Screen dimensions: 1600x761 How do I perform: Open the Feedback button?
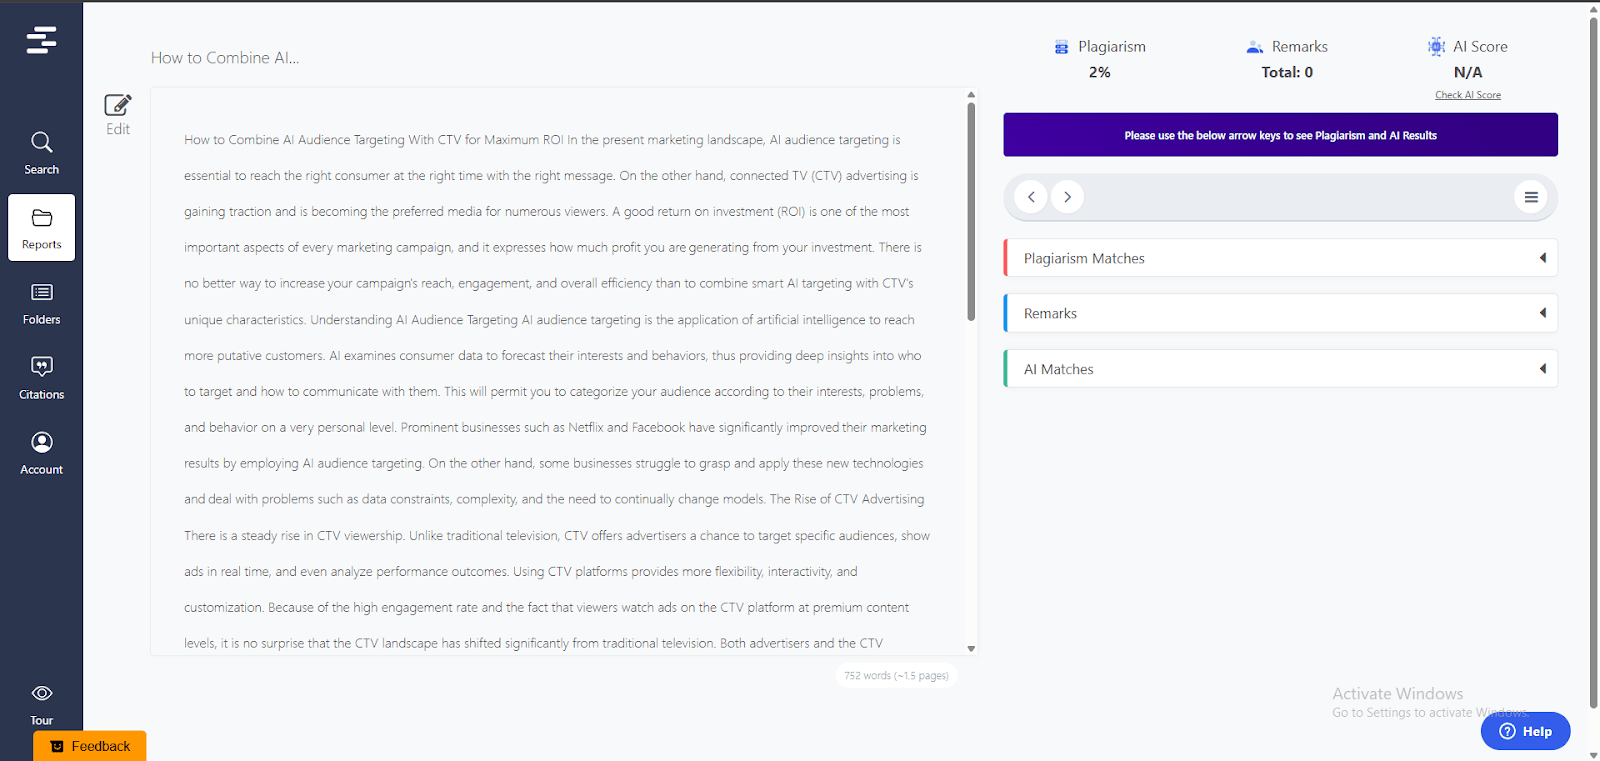point(90,746)
